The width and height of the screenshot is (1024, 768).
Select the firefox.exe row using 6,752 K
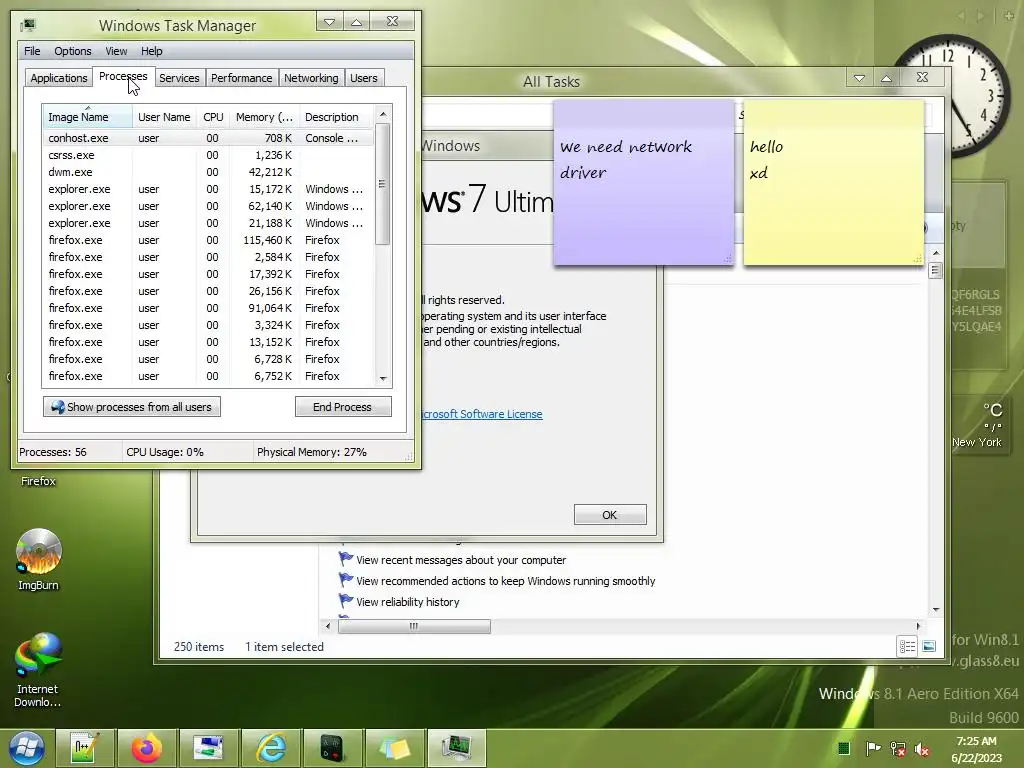(208, 376)
